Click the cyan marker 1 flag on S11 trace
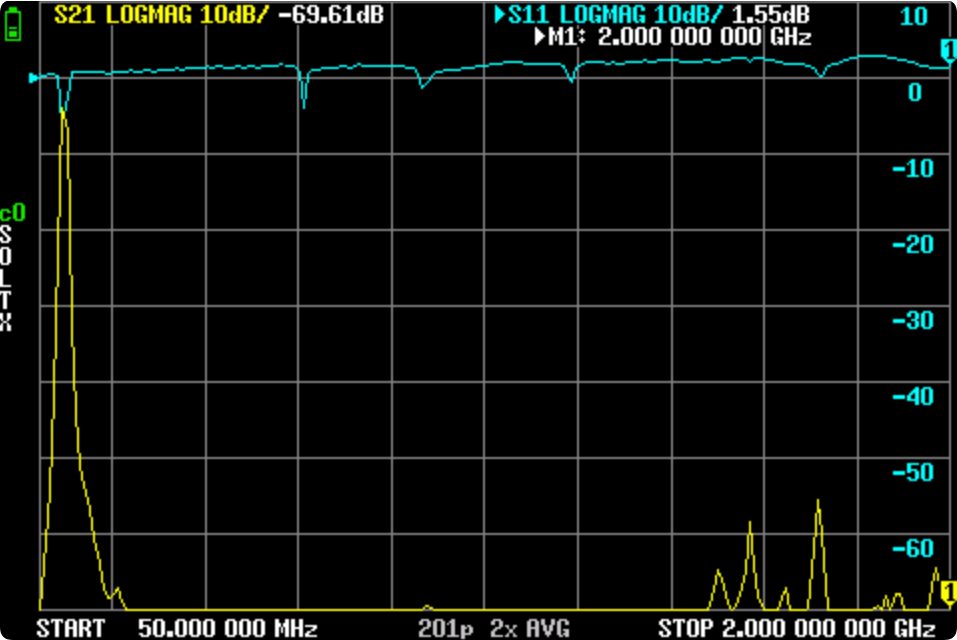The image size is (957, 640). [948, 49]
